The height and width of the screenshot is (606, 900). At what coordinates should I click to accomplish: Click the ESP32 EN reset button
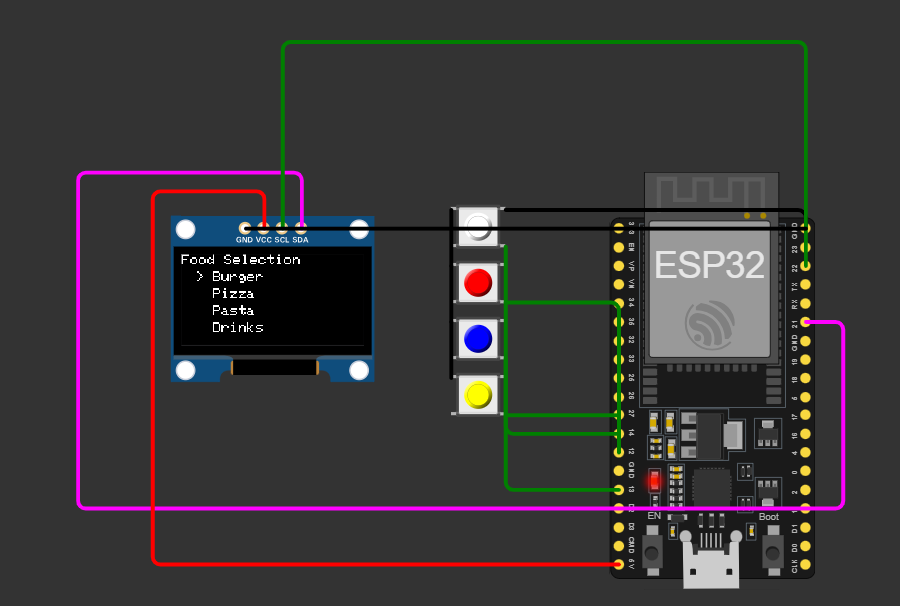click(x=652, y=550)
